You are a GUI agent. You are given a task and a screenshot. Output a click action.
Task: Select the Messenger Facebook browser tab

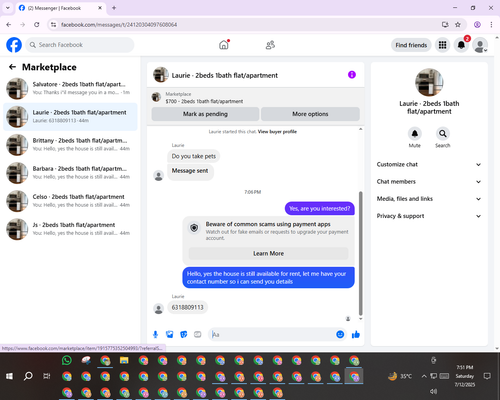61,8
